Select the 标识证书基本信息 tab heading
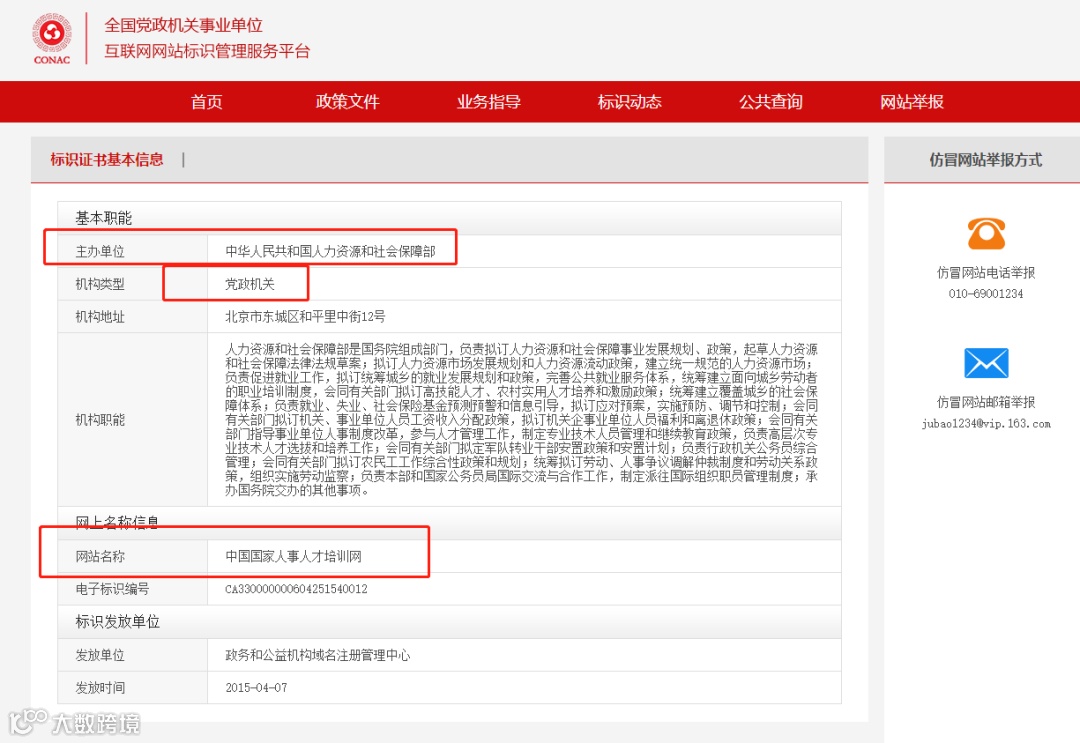Screen dimensions: 1080x743 [x=107, y=160]
